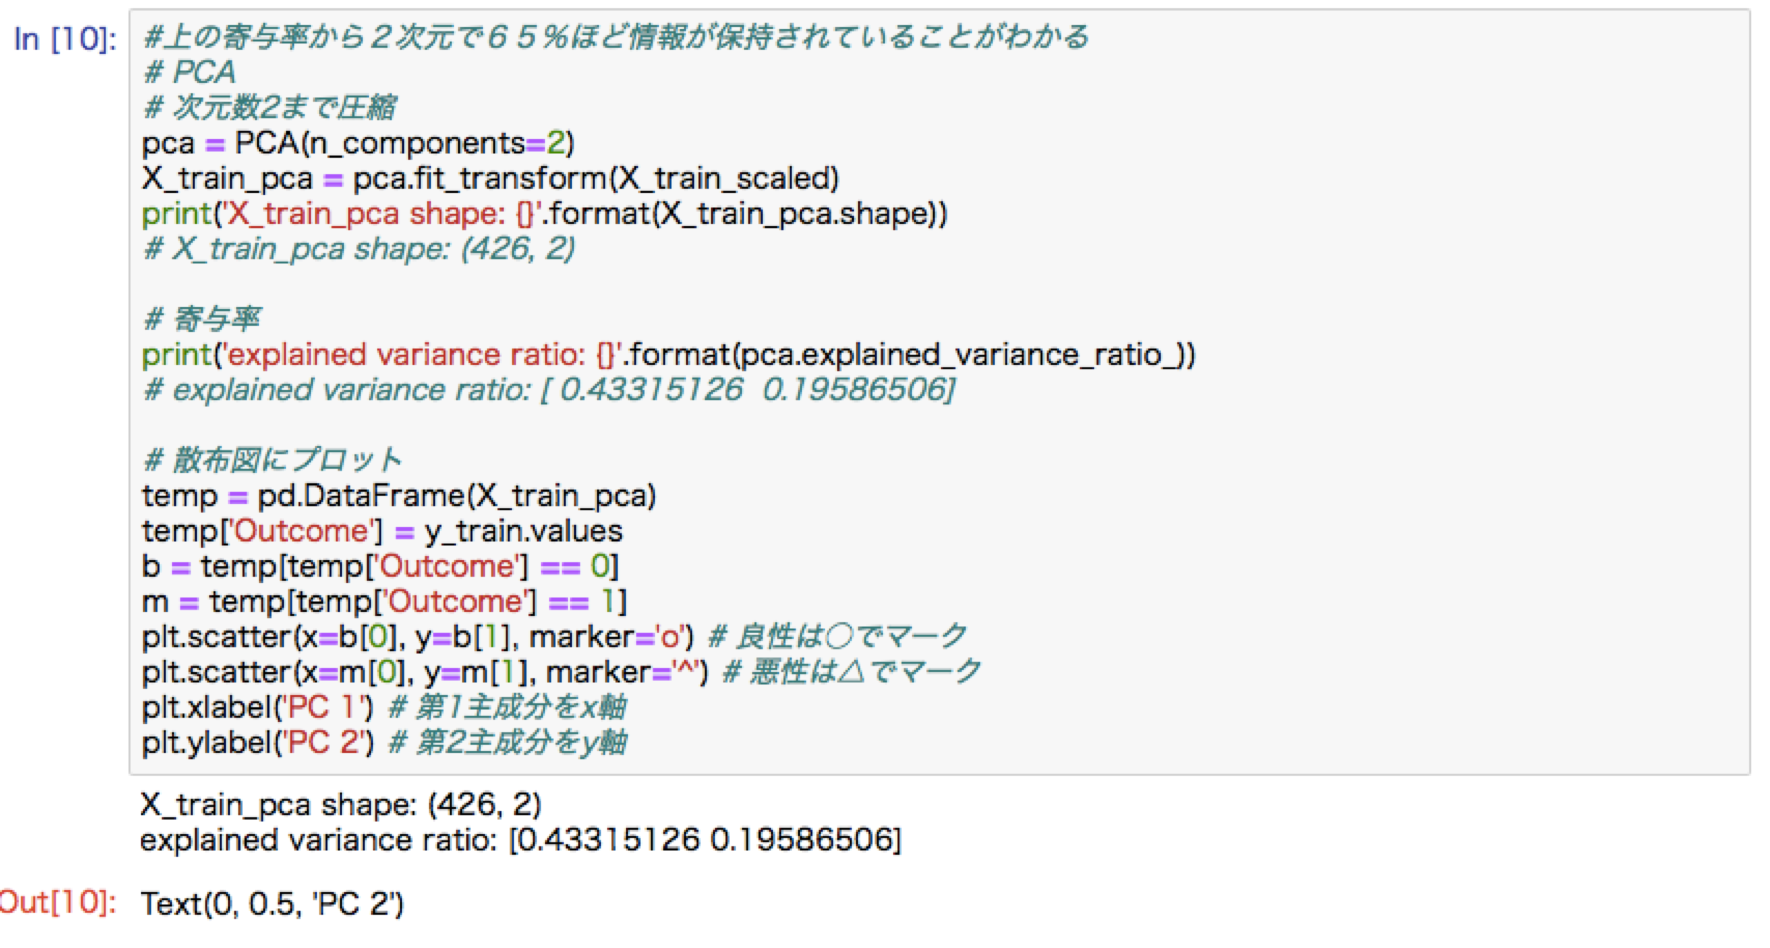The image size is (1770, 948).
Task: Click the Japanese comment about 65% information retained
Action: pos(616,37)
